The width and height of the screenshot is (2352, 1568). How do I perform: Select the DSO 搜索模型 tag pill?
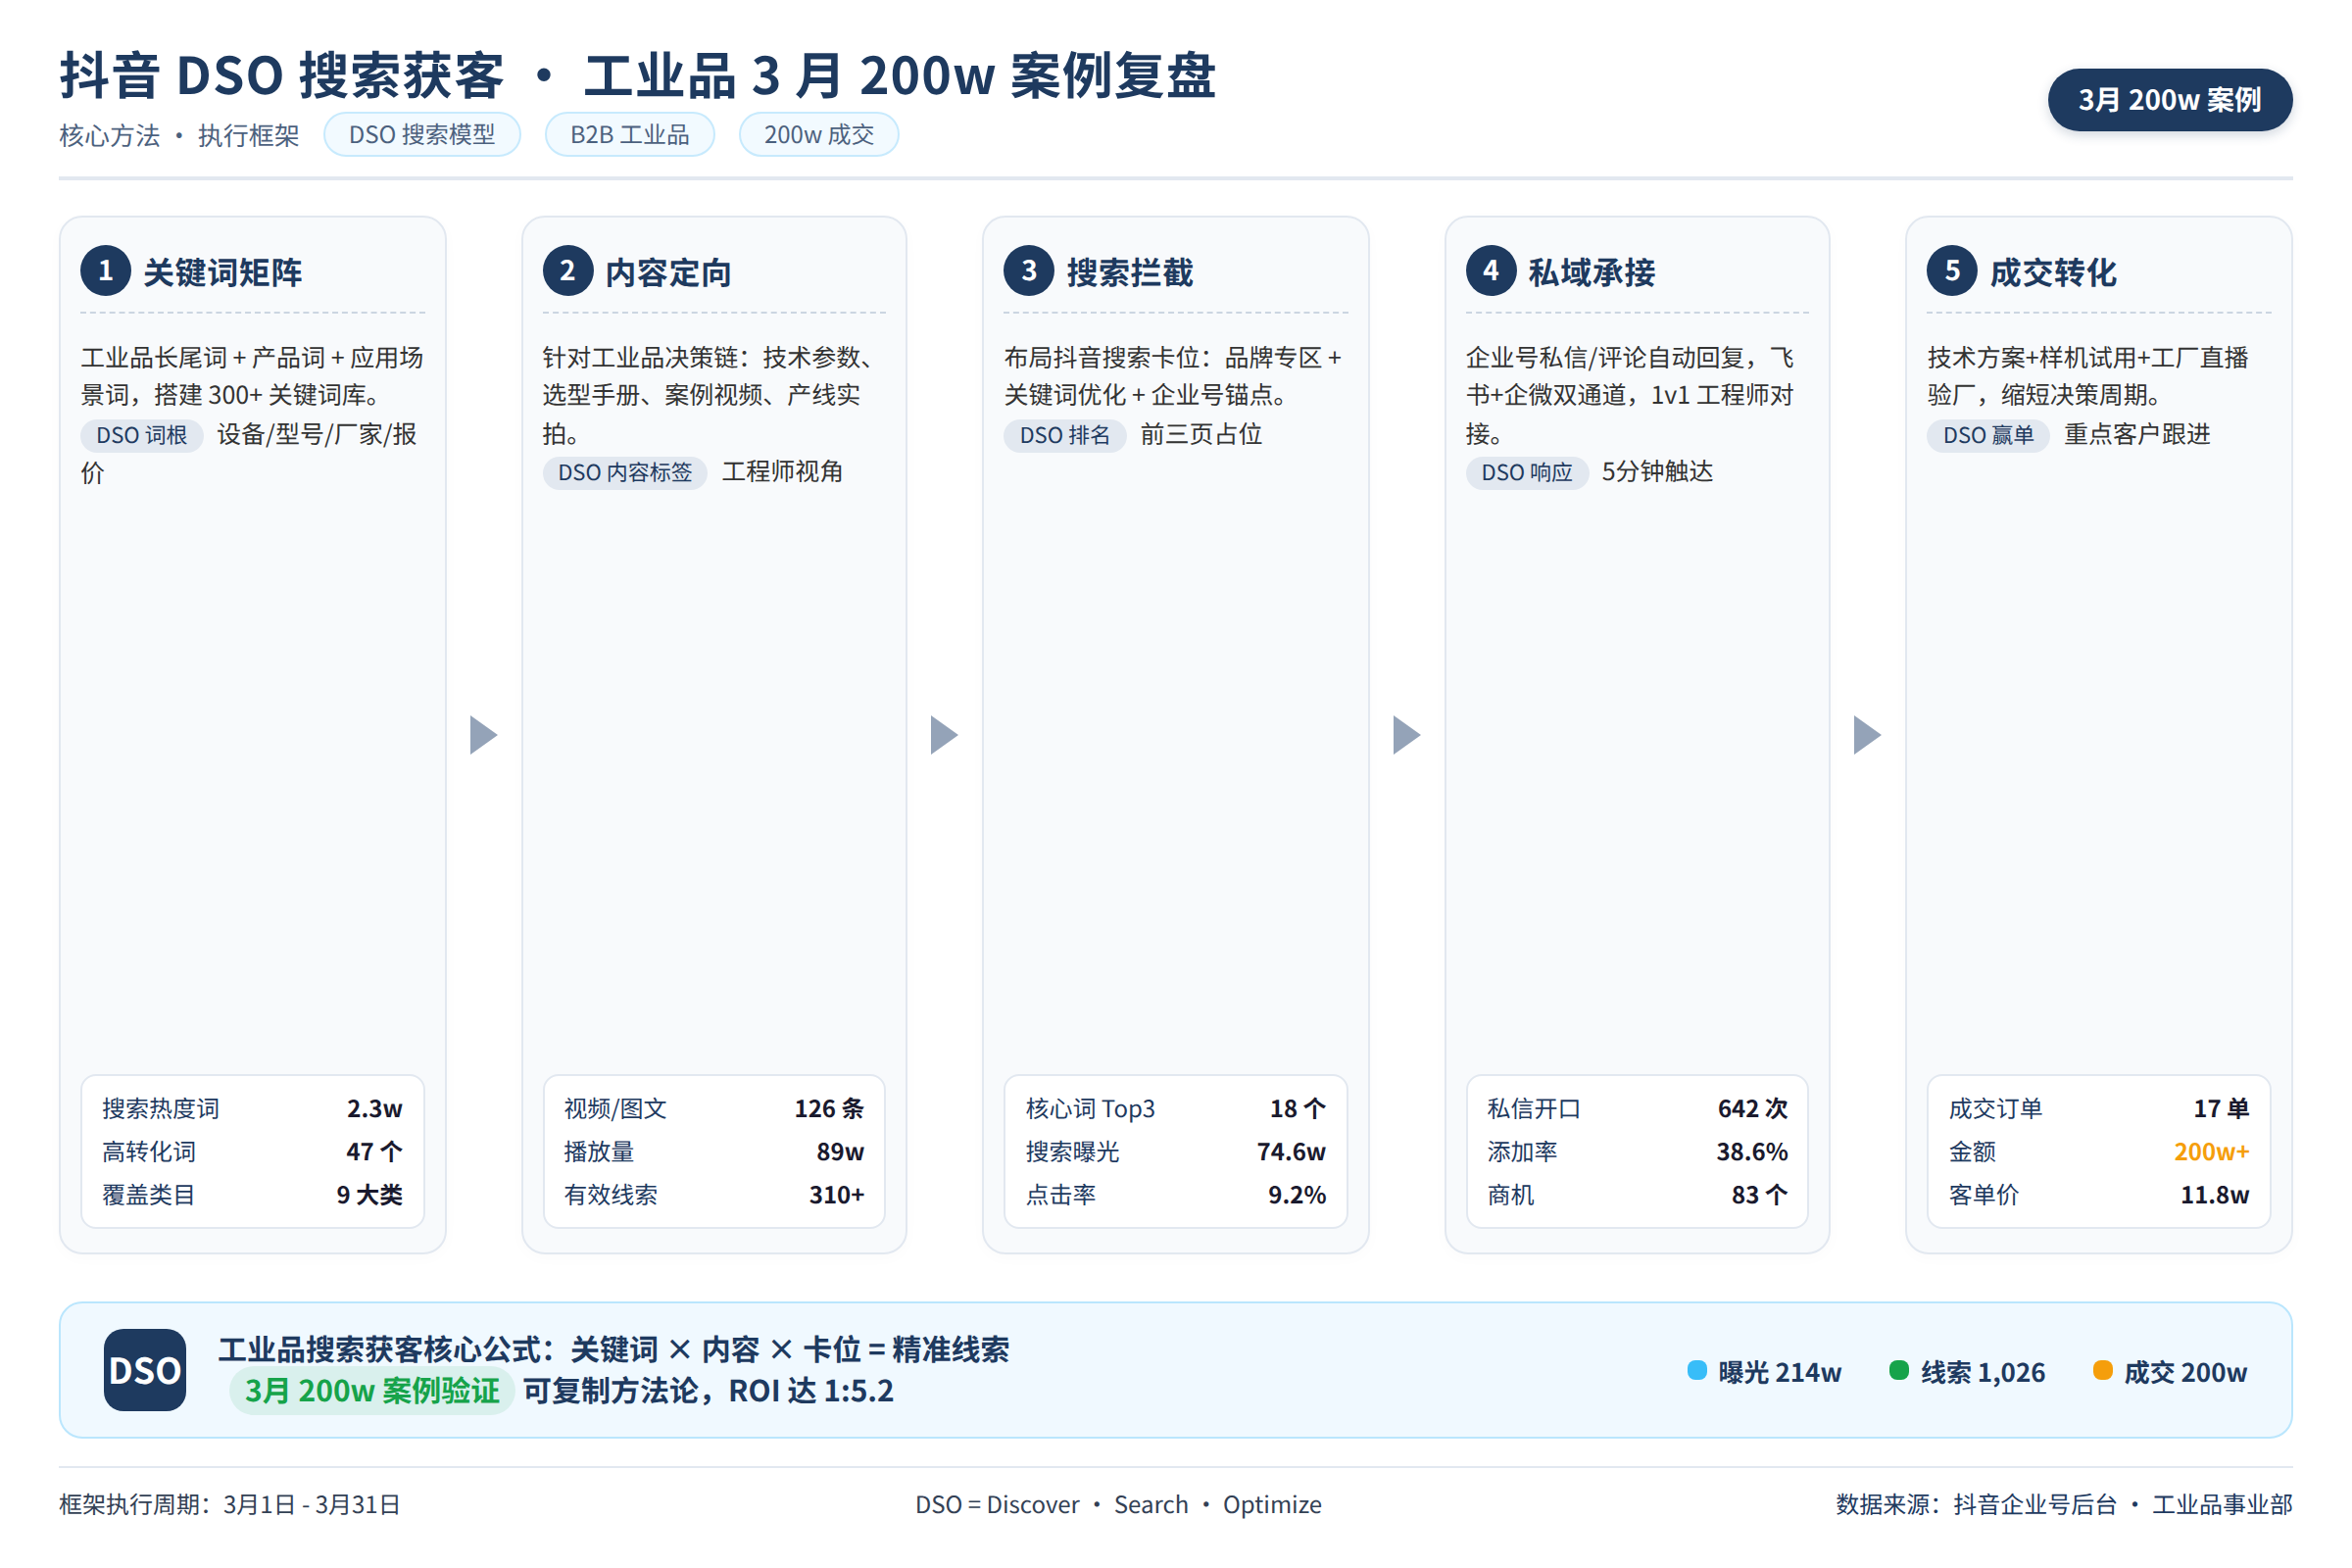[422, 134]
